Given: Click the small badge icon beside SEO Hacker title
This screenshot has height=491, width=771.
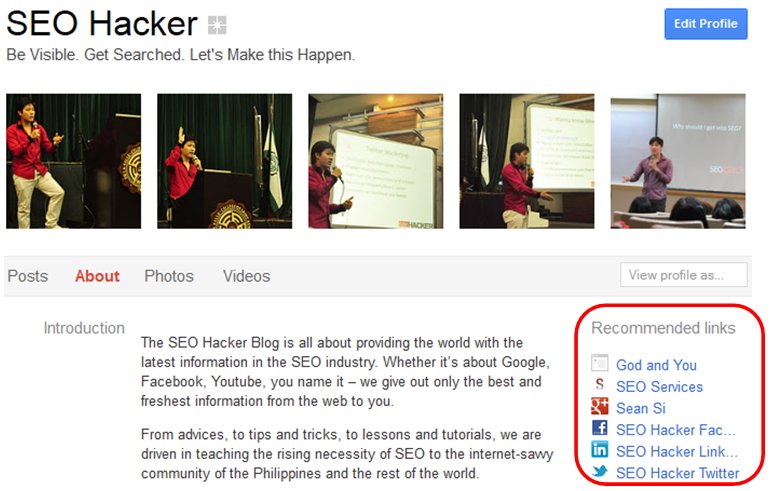Looking at the screenshot, I should tap(217, 25).
